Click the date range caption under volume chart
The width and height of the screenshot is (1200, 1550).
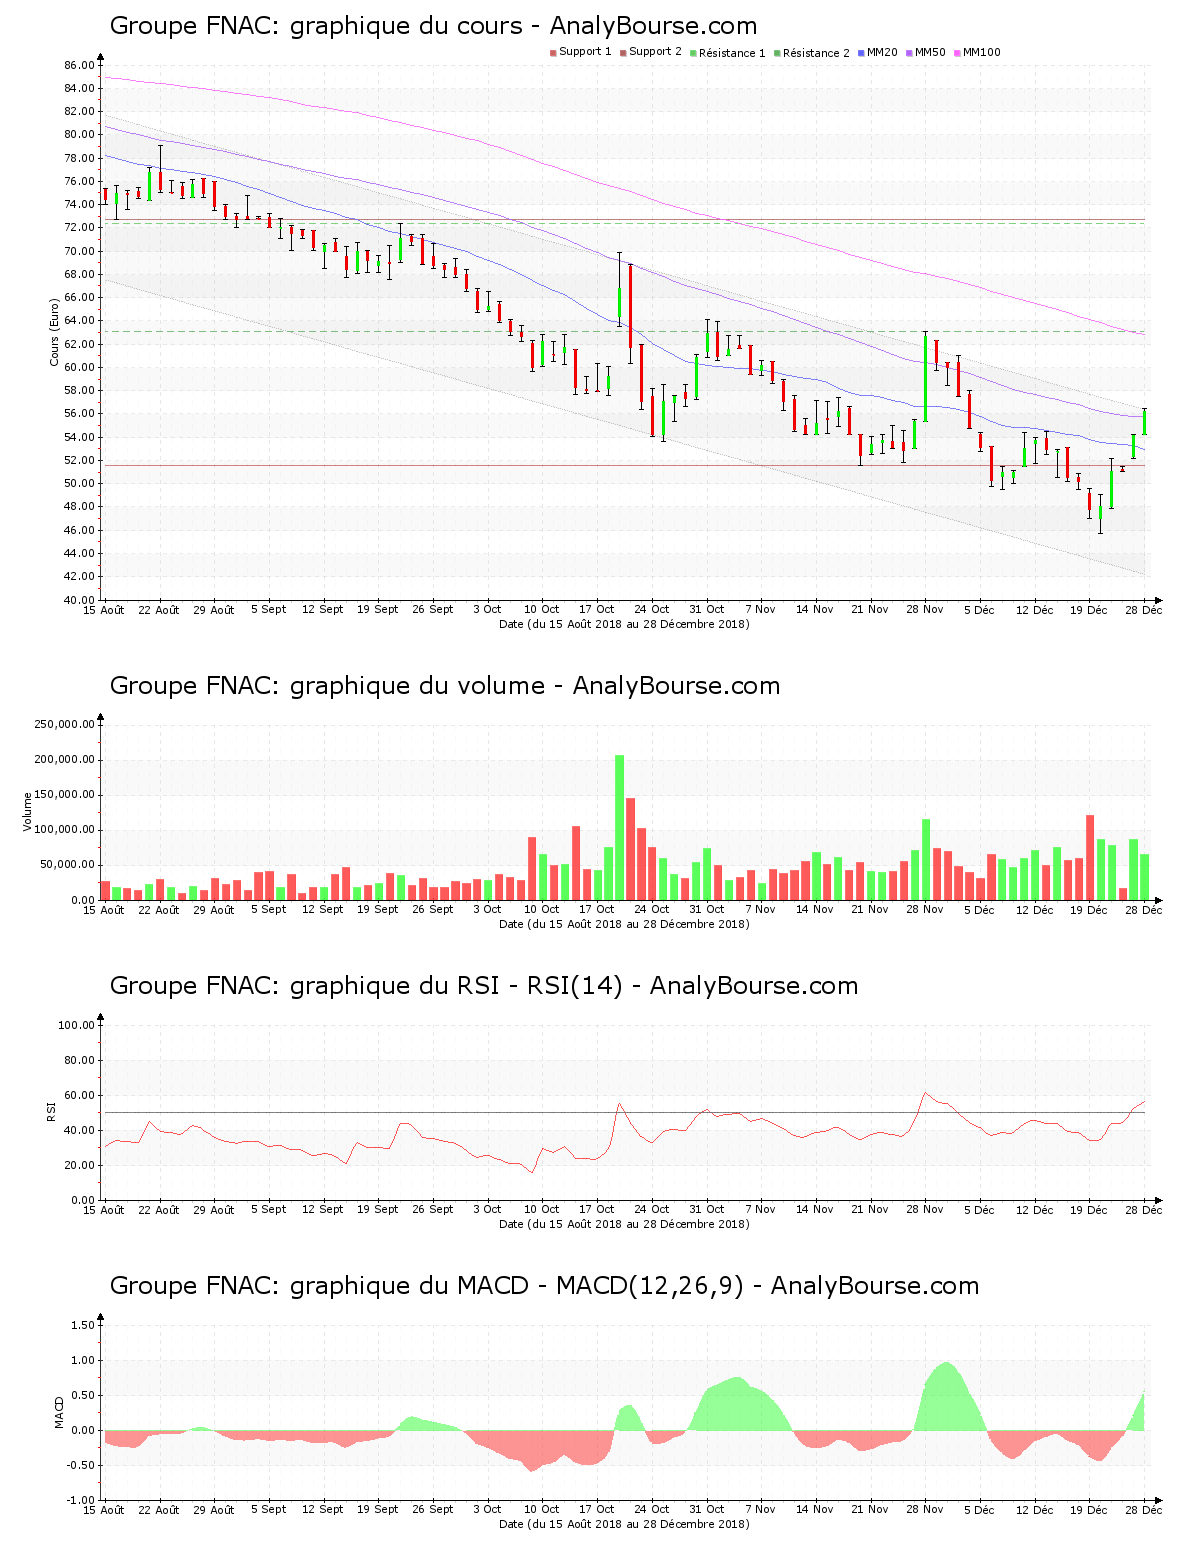point(624,924)
